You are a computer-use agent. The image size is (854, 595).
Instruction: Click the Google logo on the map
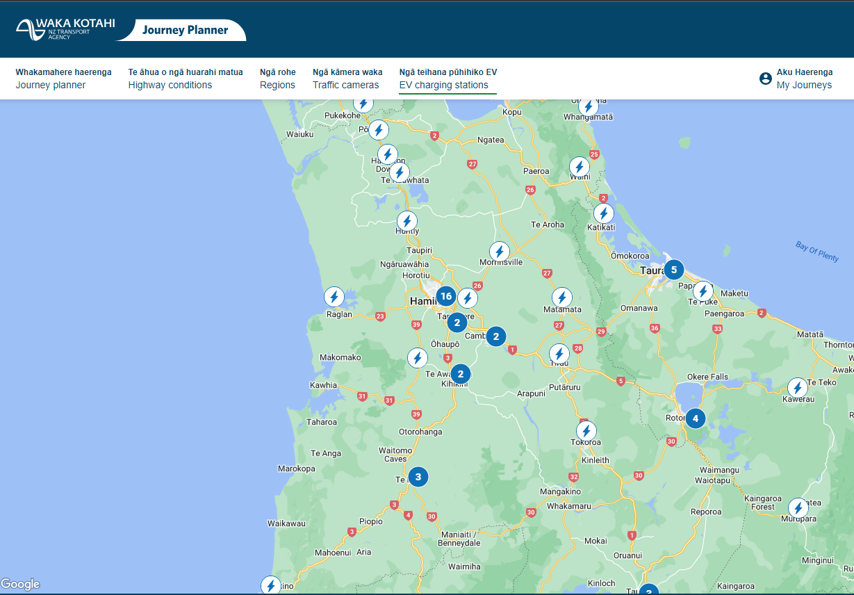click(20, 584)
